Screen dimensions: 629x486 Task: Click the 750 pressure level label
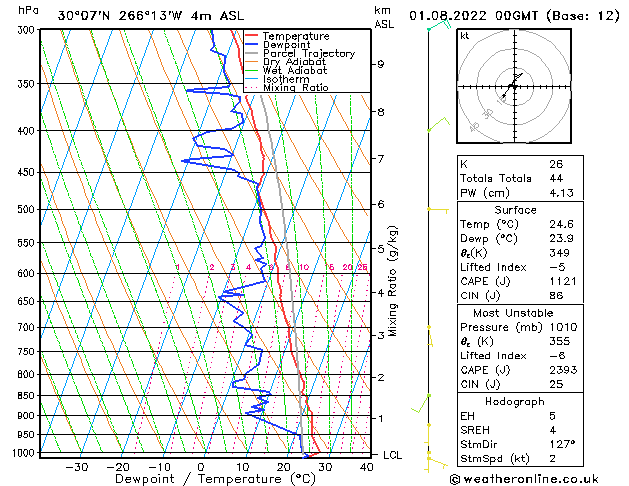point(28,352)
